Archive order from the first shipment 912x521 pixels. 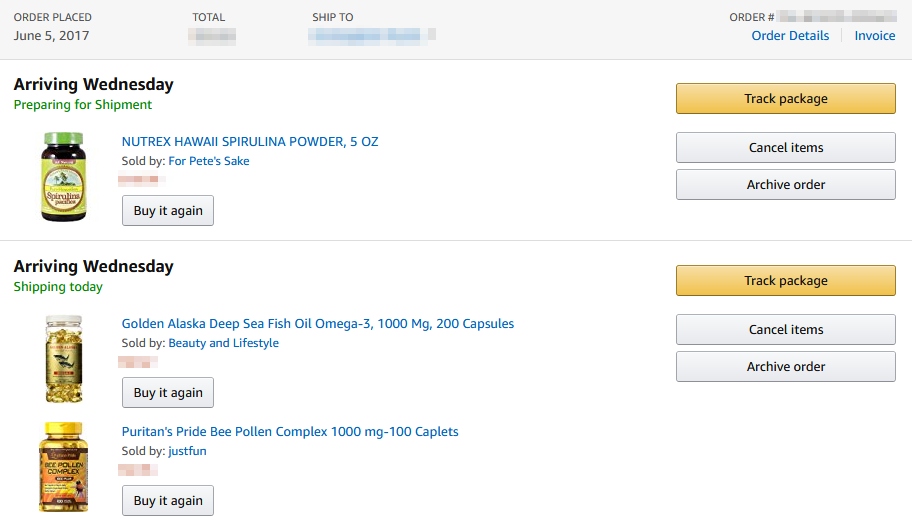(x=785, y=185)
